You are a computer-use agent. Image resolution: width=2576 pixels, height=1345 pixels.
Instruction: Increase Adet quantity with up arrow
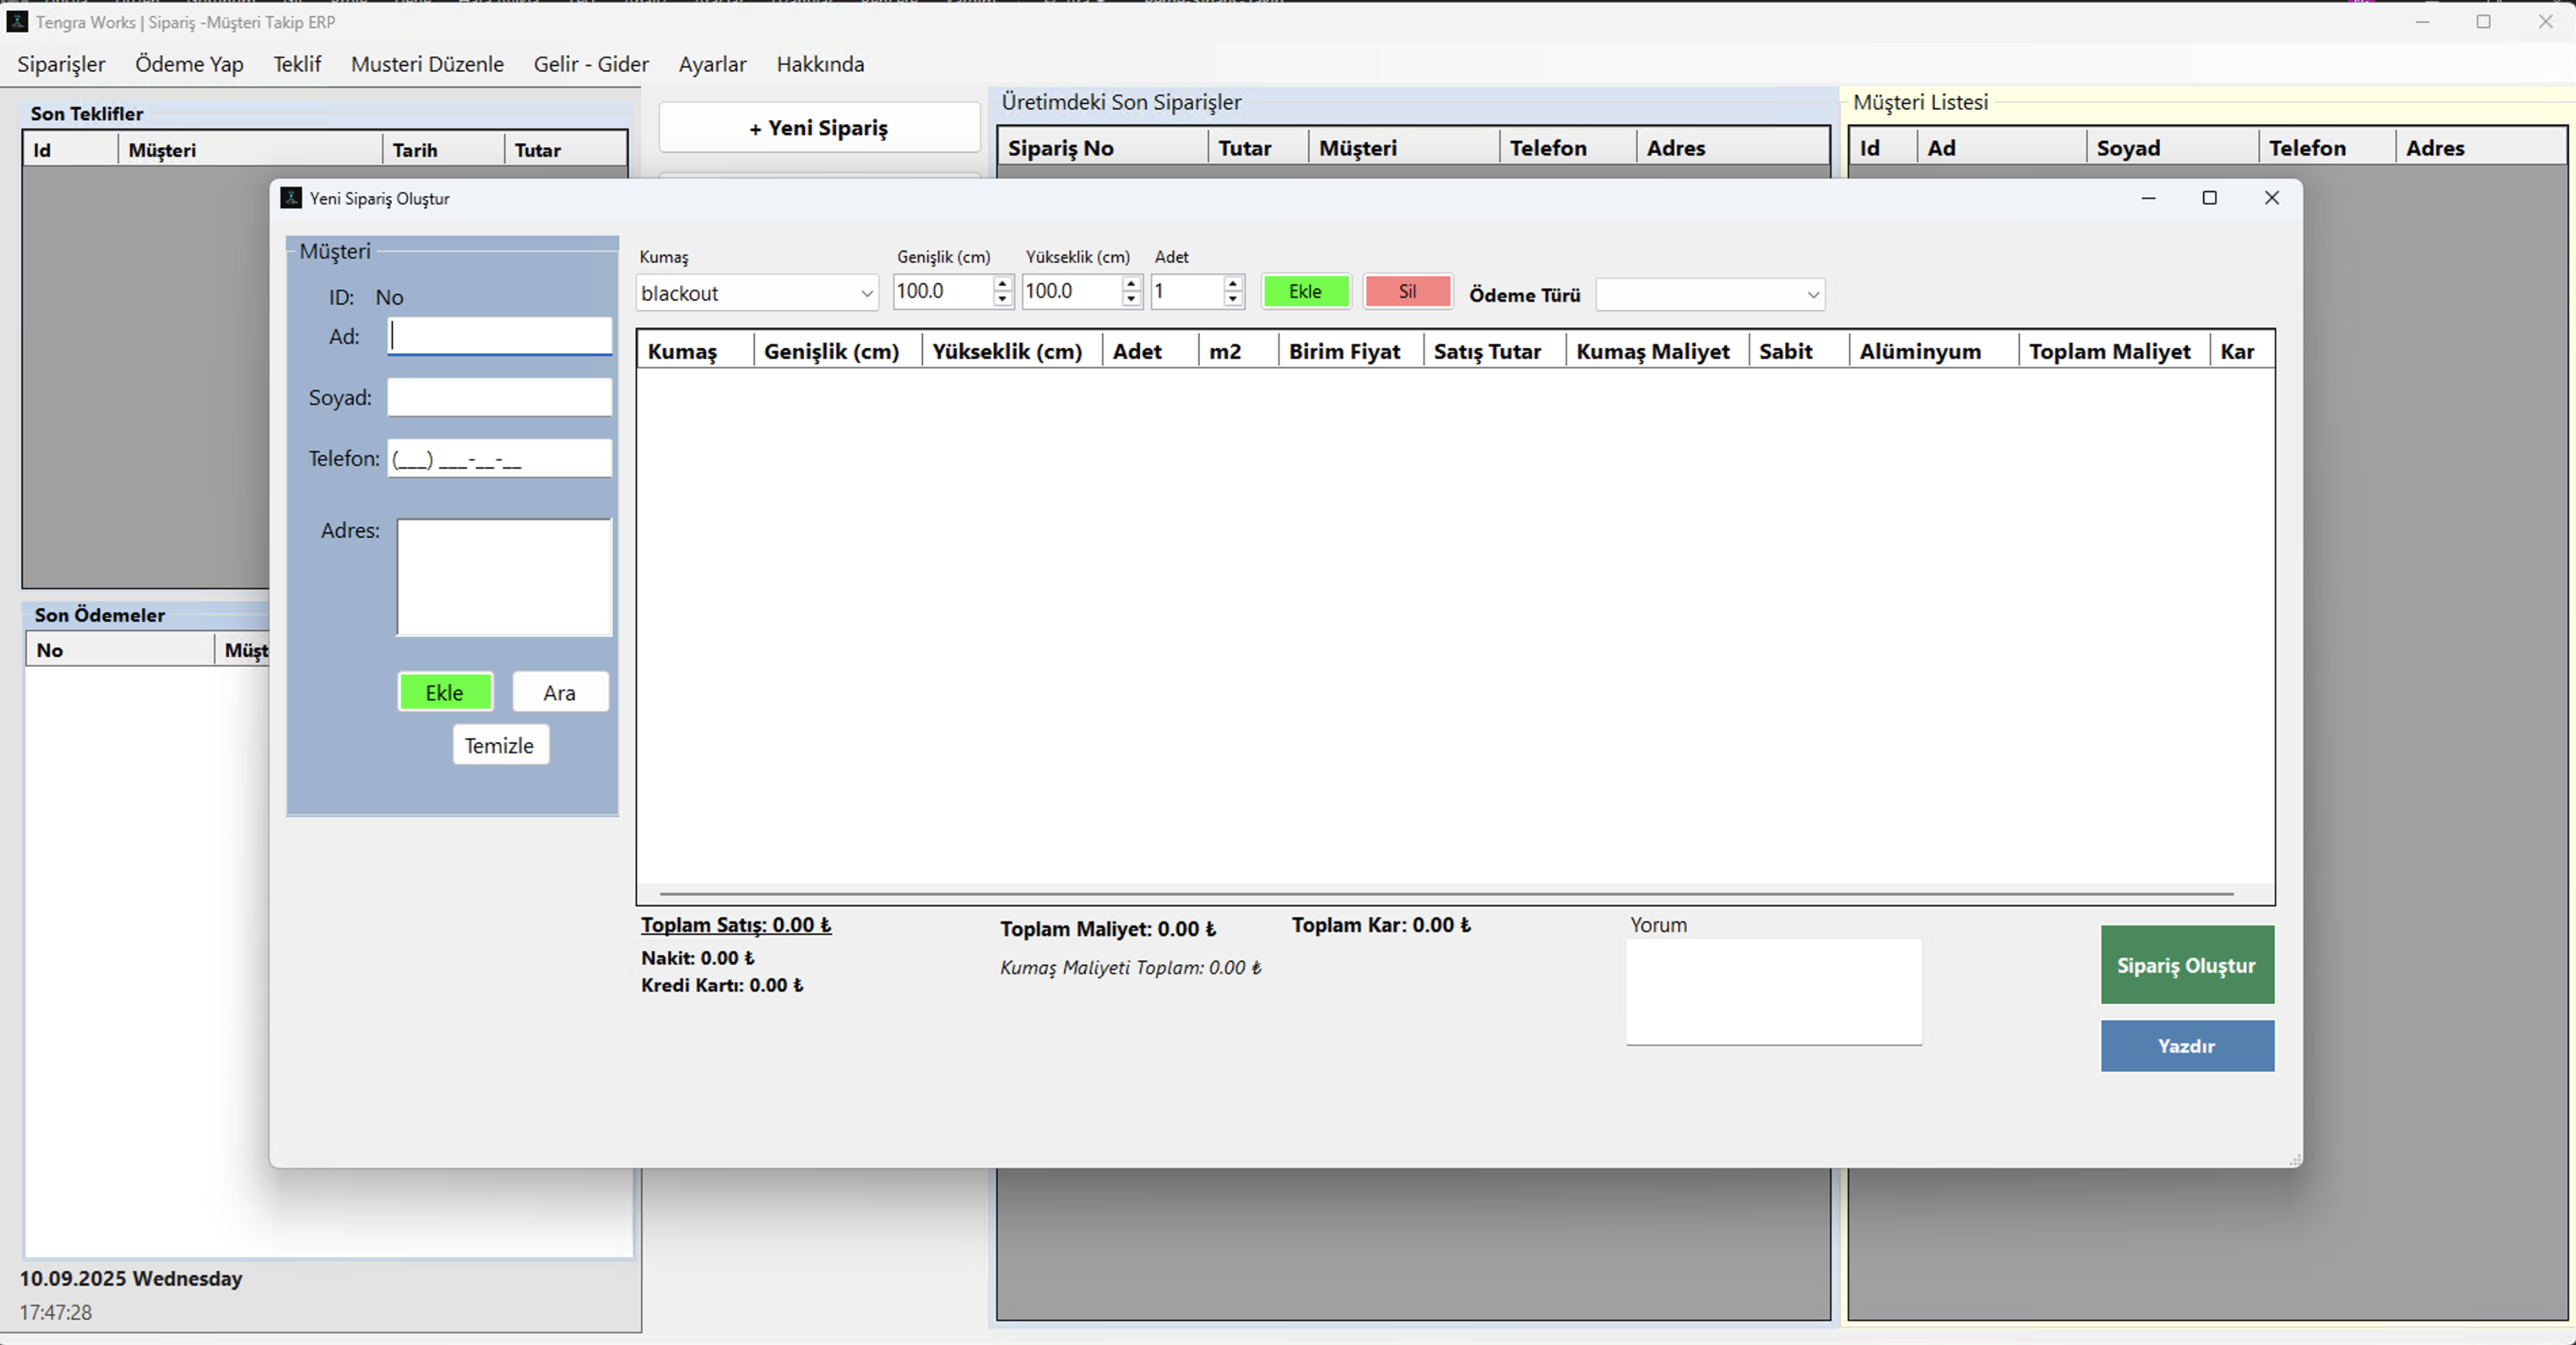[x=1233, y=284]
